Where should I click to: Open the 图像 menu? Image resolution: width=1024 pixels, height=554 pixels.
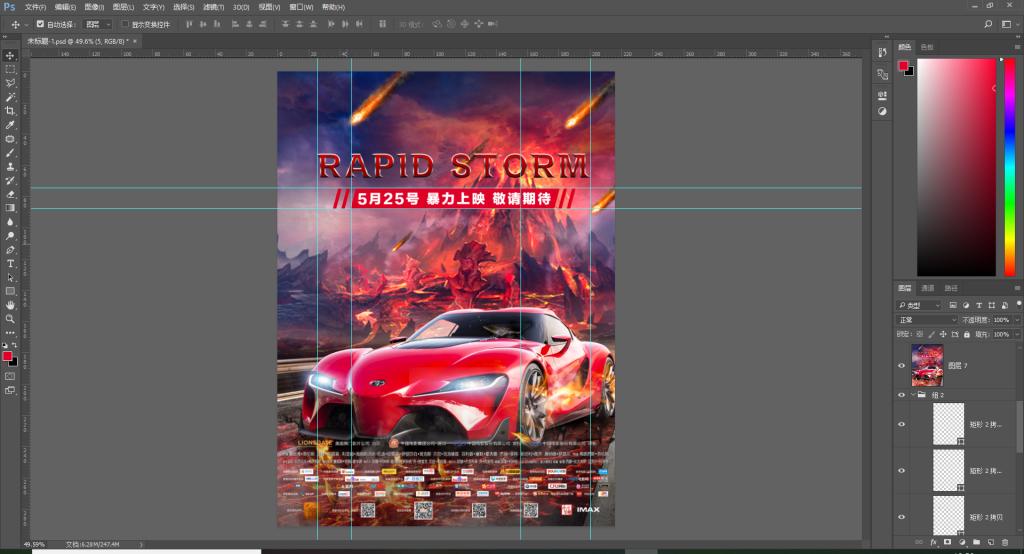[x=93, y=7]
